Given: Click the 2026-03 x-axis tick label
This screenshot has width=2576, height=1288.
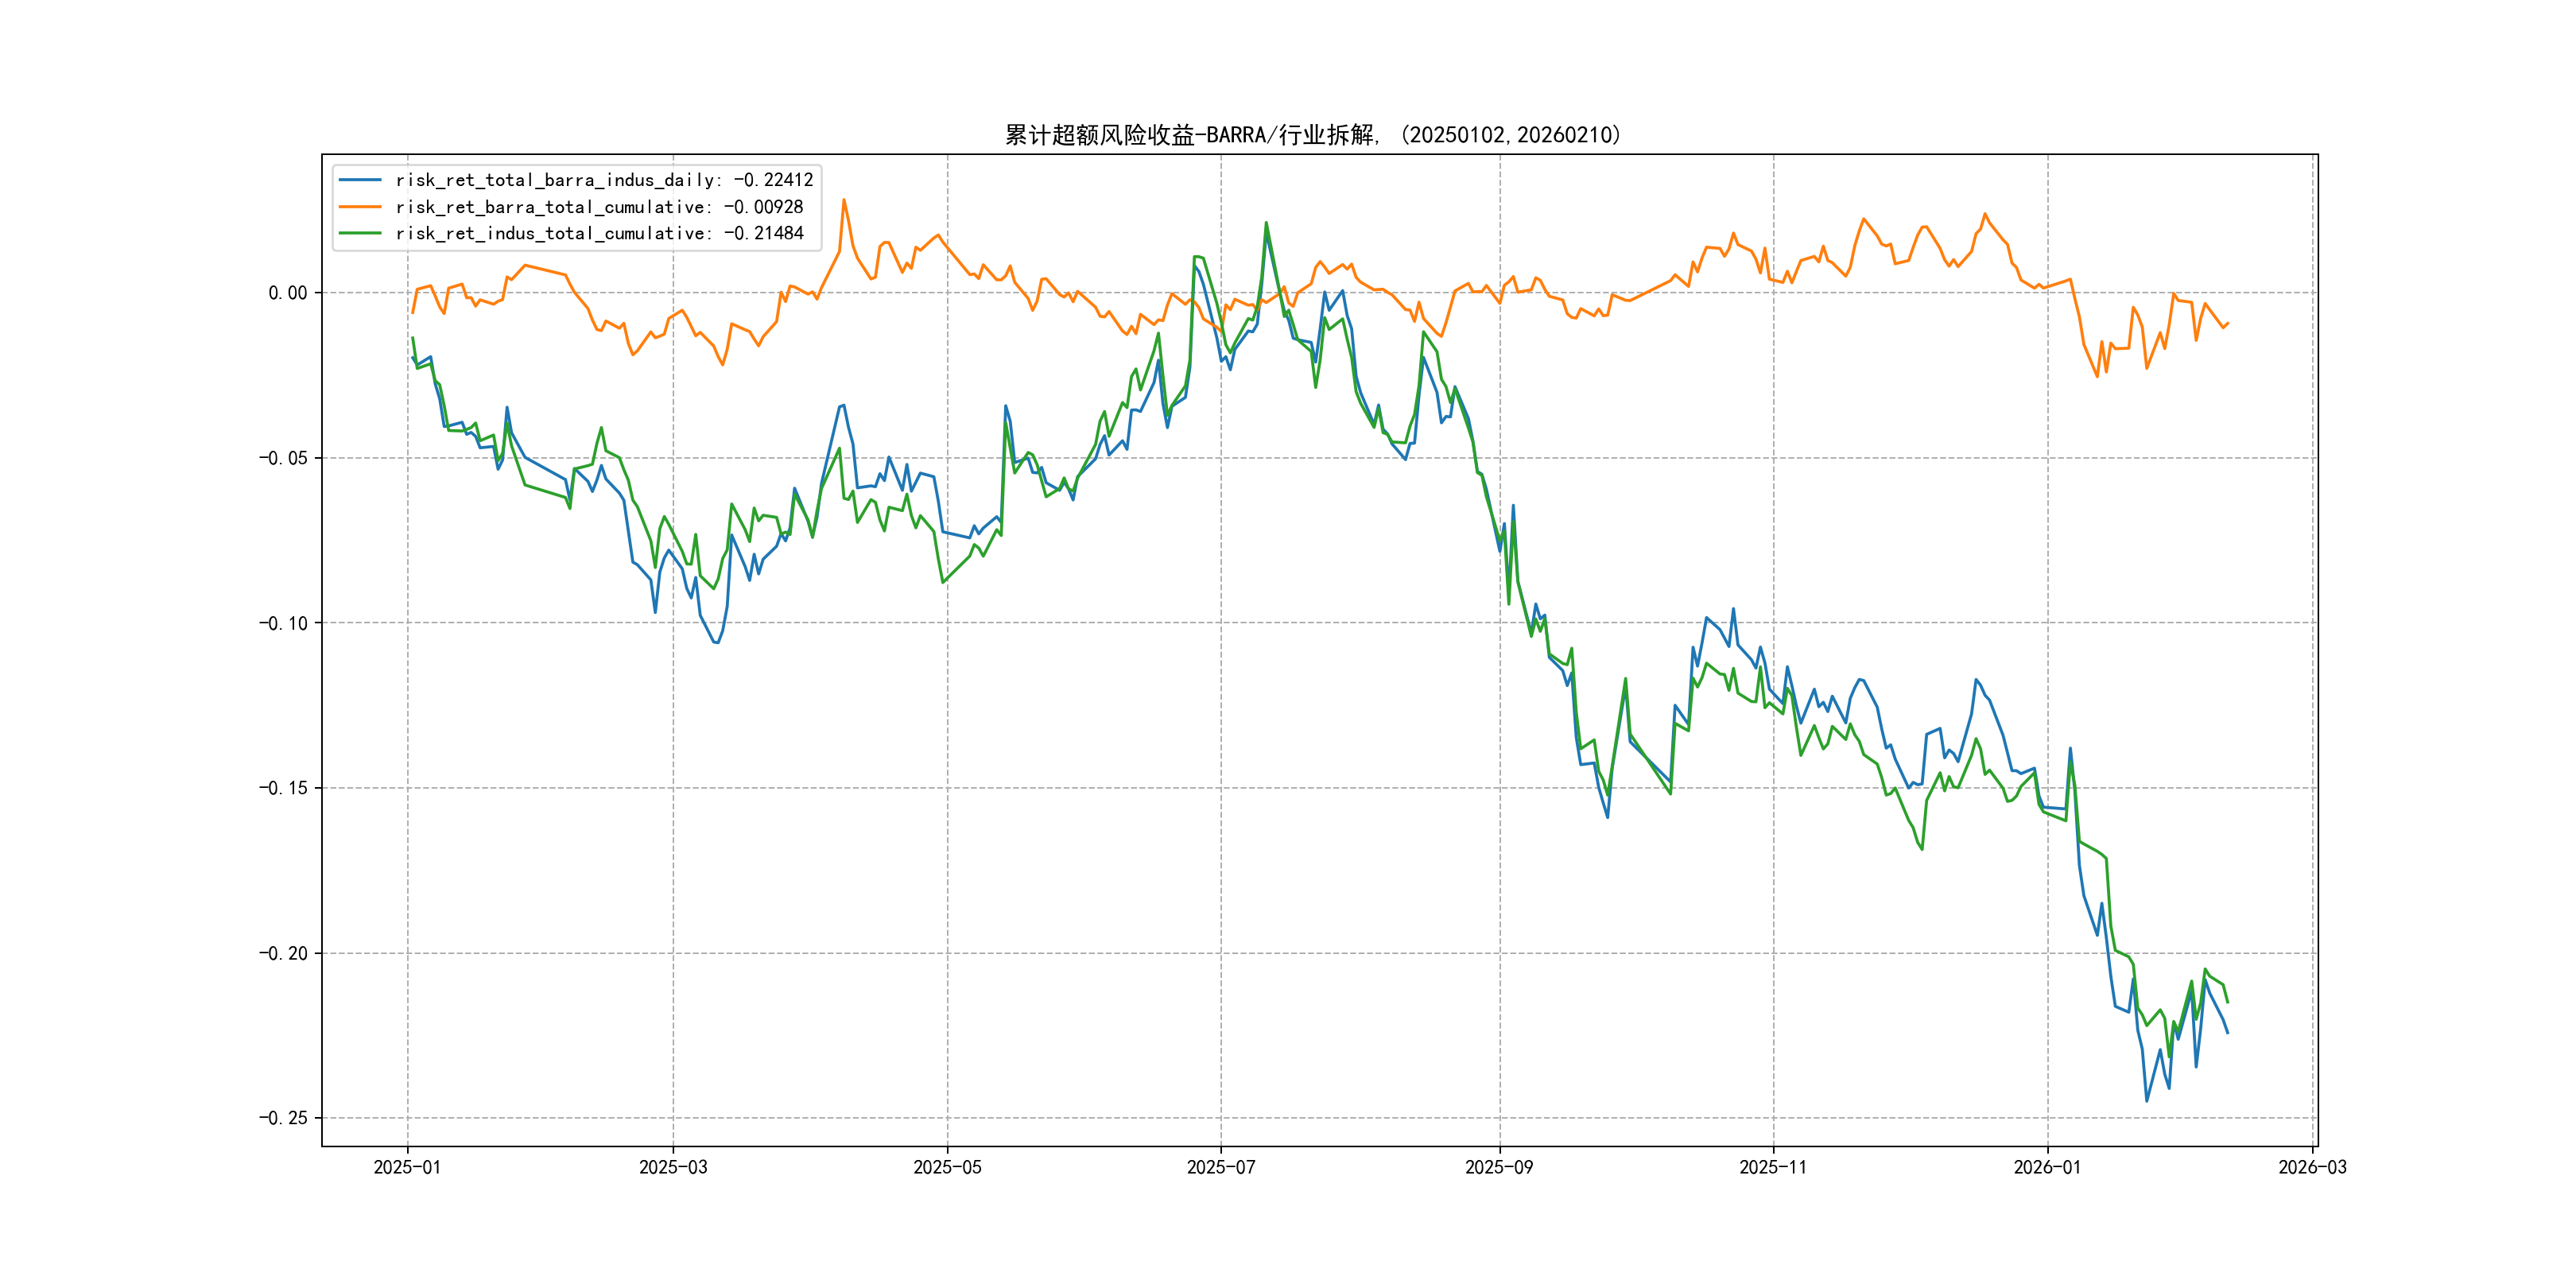Looking at the screenshot, I should click(2312, 1167).
